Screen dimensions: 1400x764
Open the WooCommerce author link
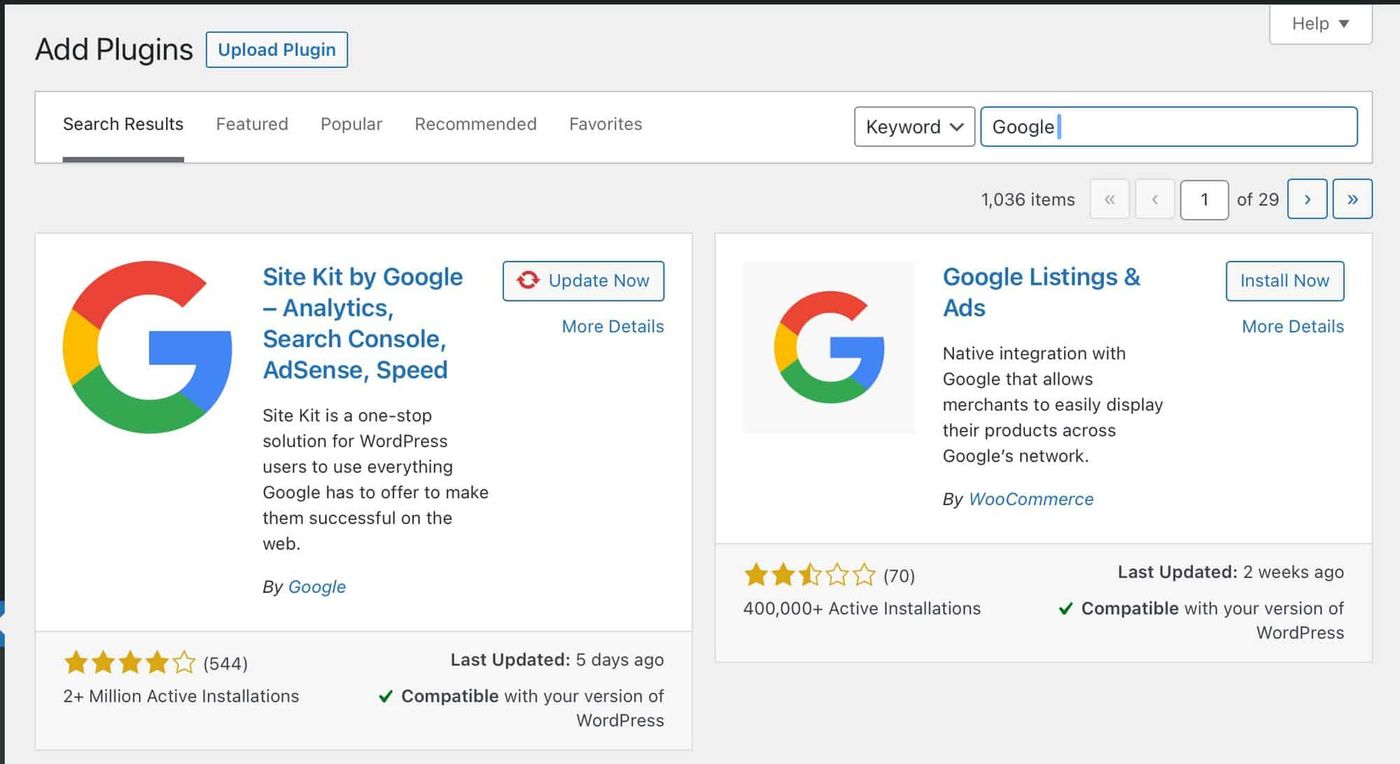click(x=1031, y=499)
